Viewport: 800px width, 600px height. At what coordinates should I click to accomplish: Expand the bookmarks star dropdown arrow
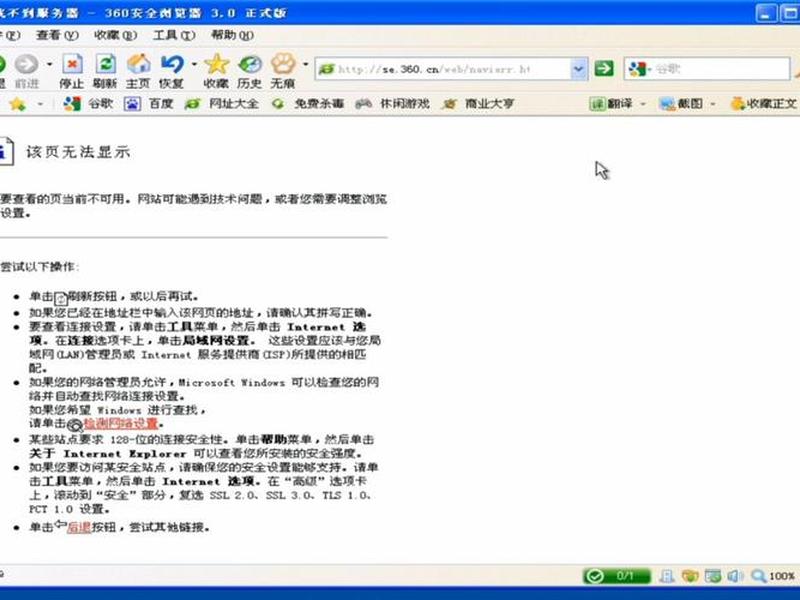[40, 105]
